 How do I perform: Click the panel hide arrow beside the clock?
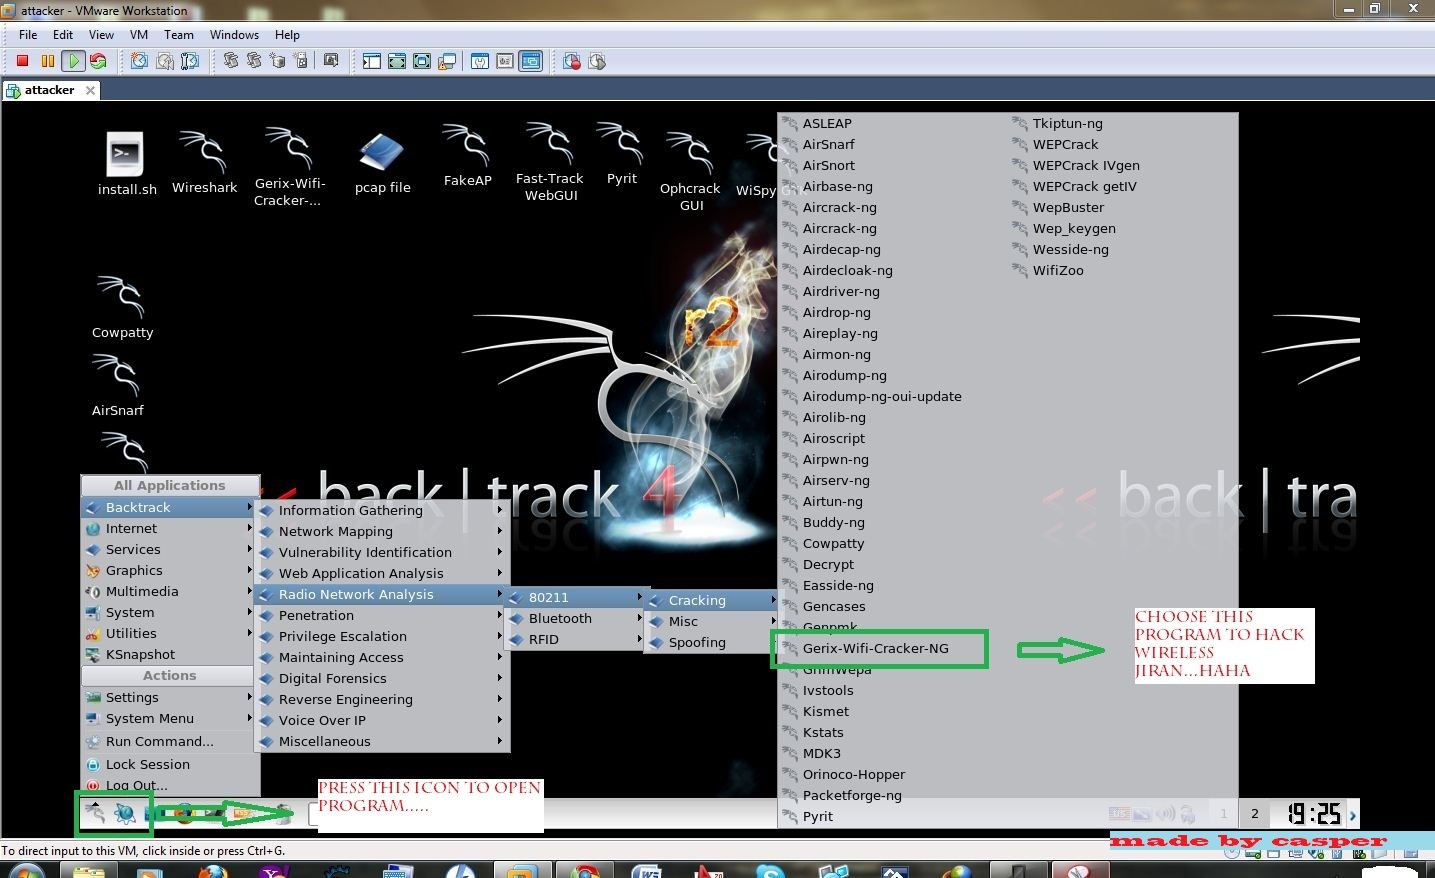click(1353, 814)
